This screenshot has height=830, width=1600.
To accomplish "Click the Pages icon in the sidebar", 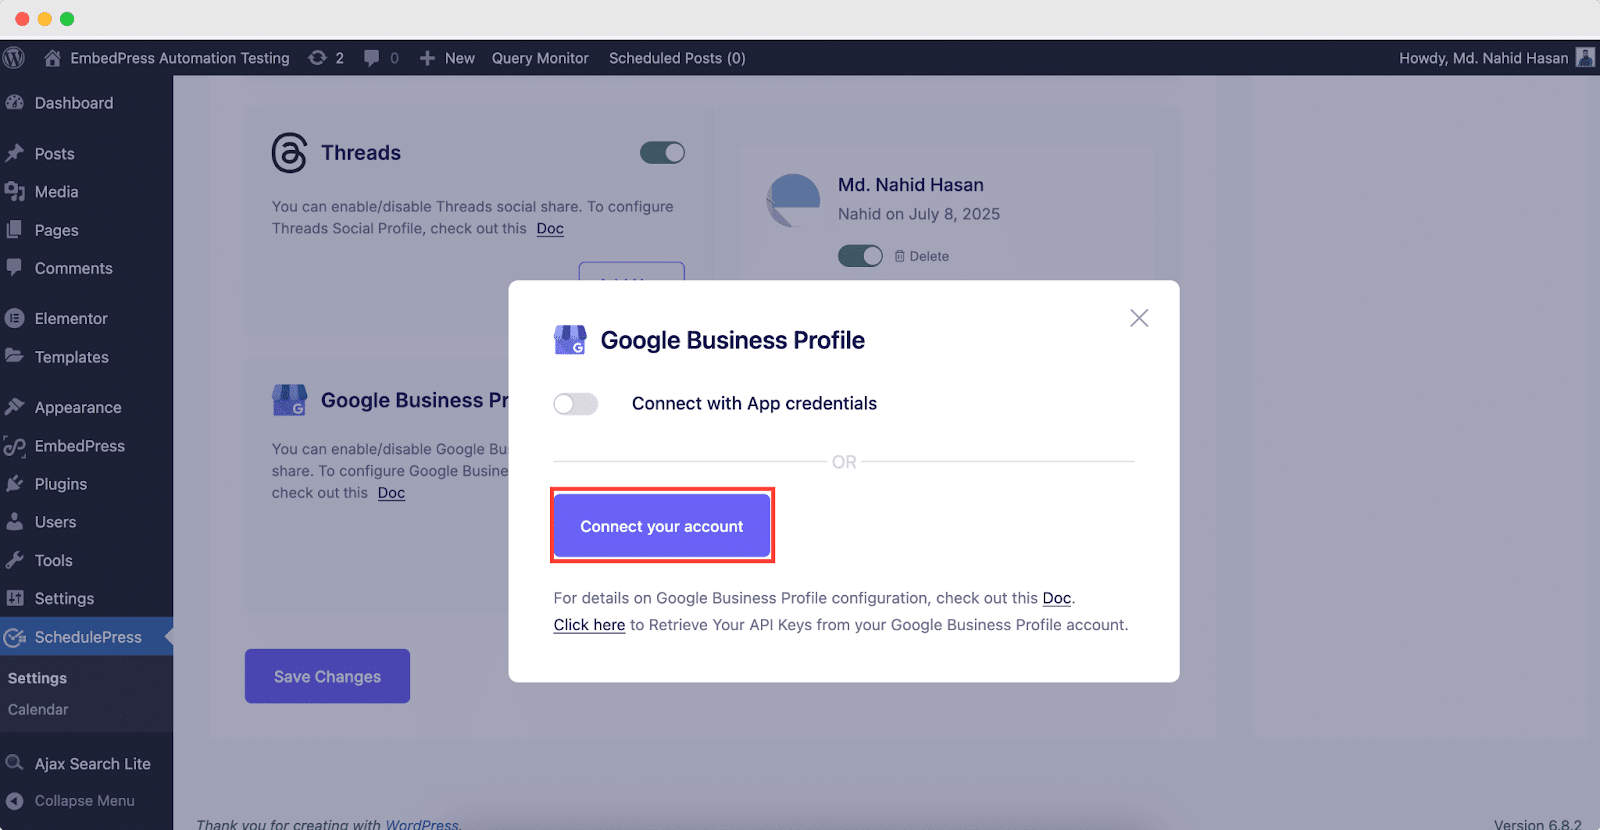I will (x=15, y=229).
